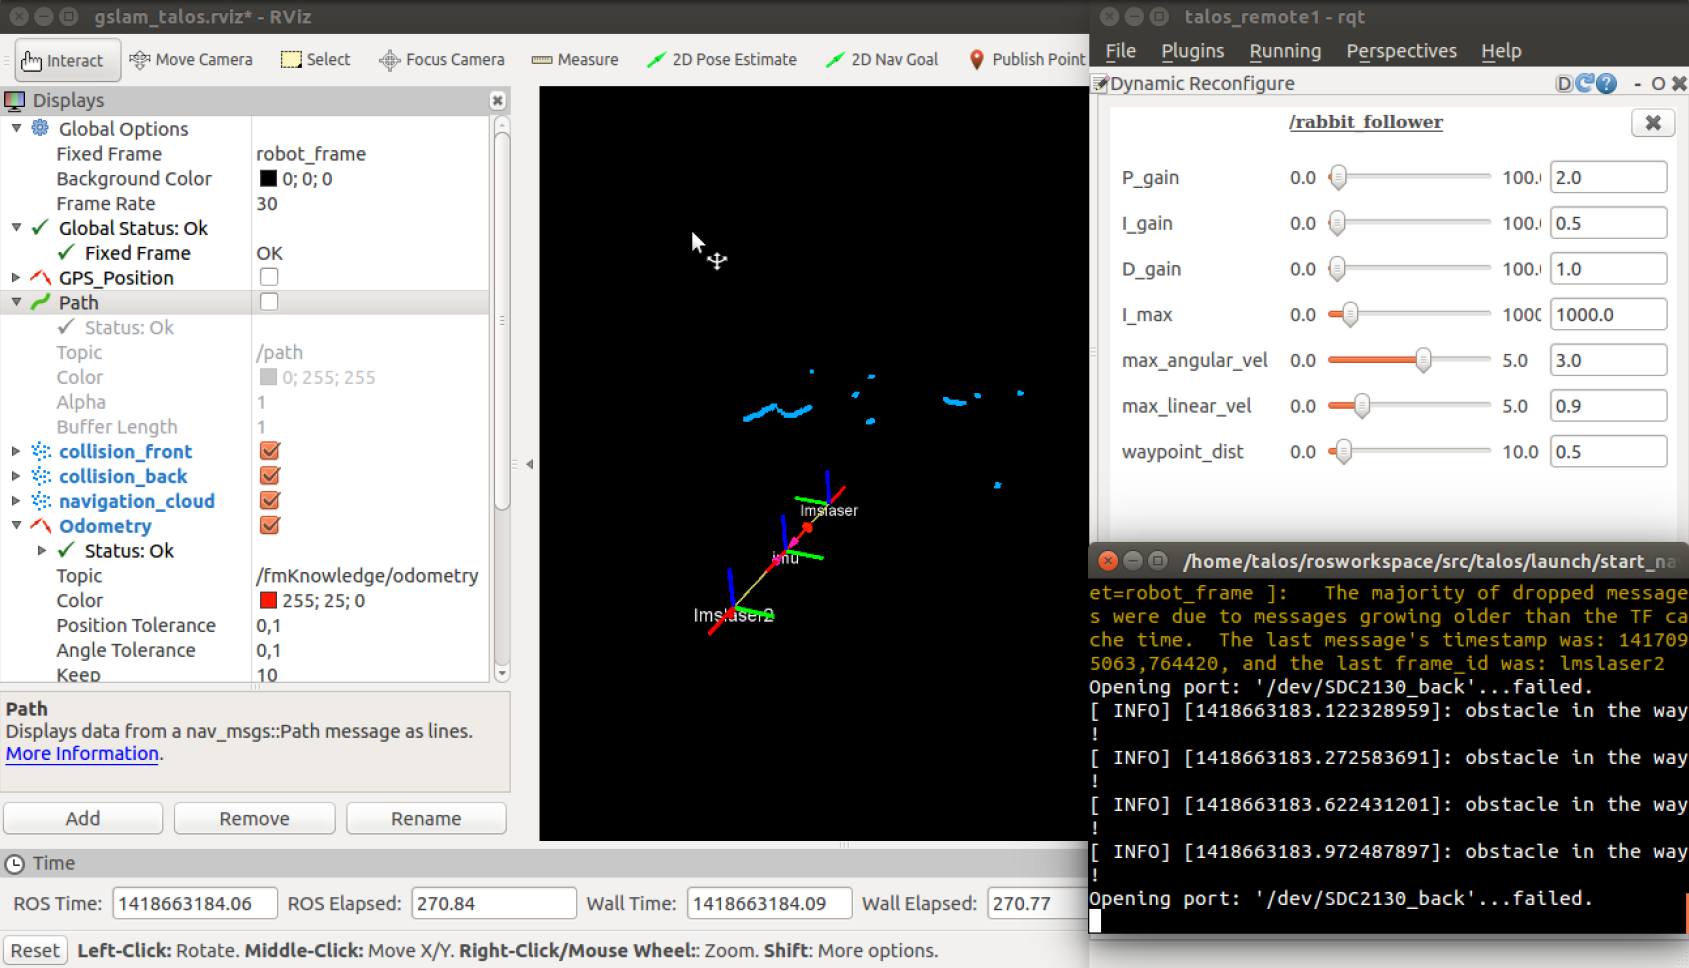Viewport: 1689px width, 968px height.
Task: Click the max_angular_vel slider handle
Action: coord(1422,360)
